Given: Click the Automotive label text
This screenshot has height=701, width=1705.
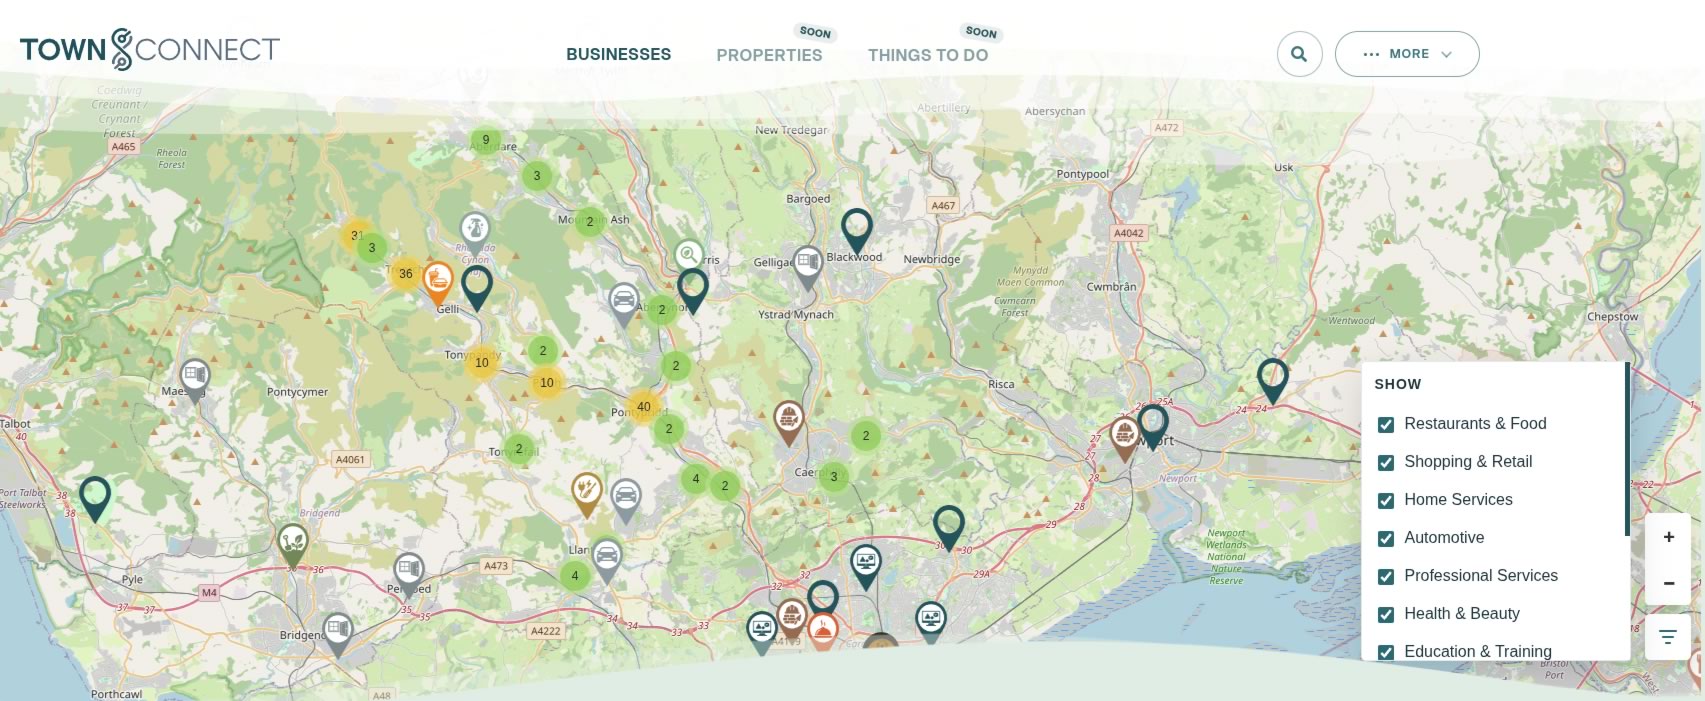Looking at the screenshot, I should coord(1444,538).
